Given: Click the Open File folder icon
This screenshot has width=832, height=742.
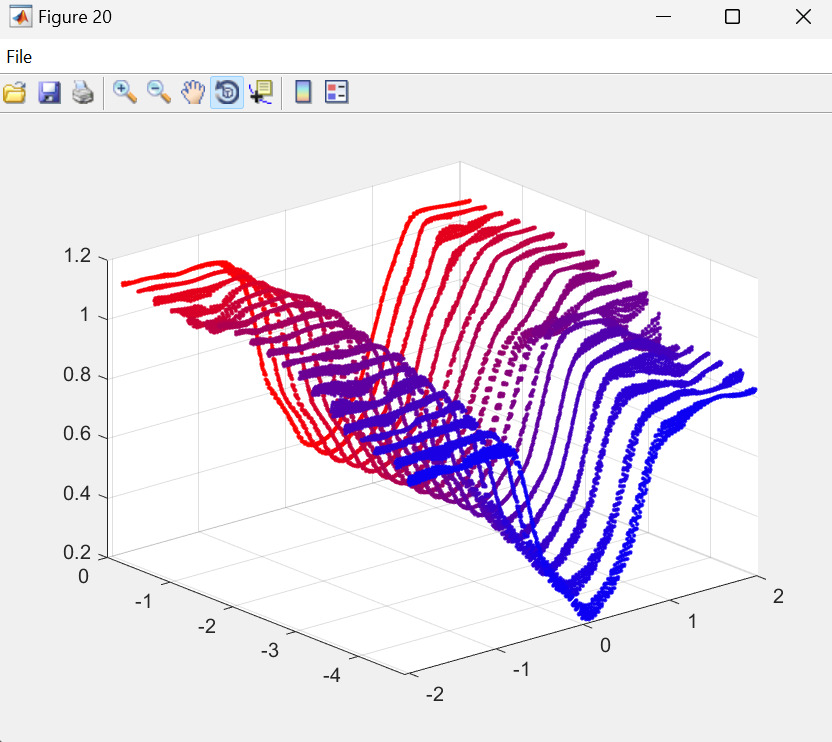Looking at the screenshot, I should click(x=15, y=93).
